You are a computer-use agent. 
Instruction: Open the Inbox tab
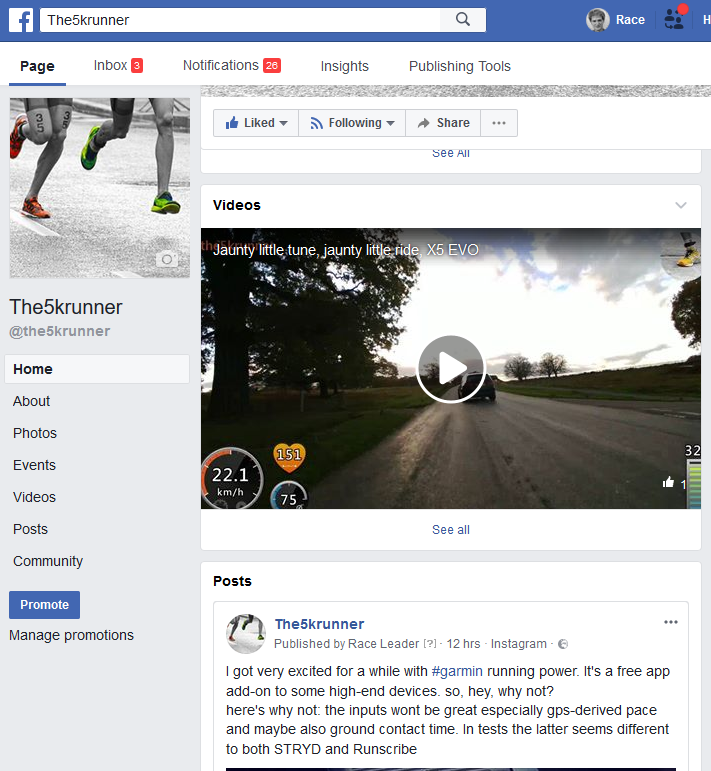pos(118,65)
